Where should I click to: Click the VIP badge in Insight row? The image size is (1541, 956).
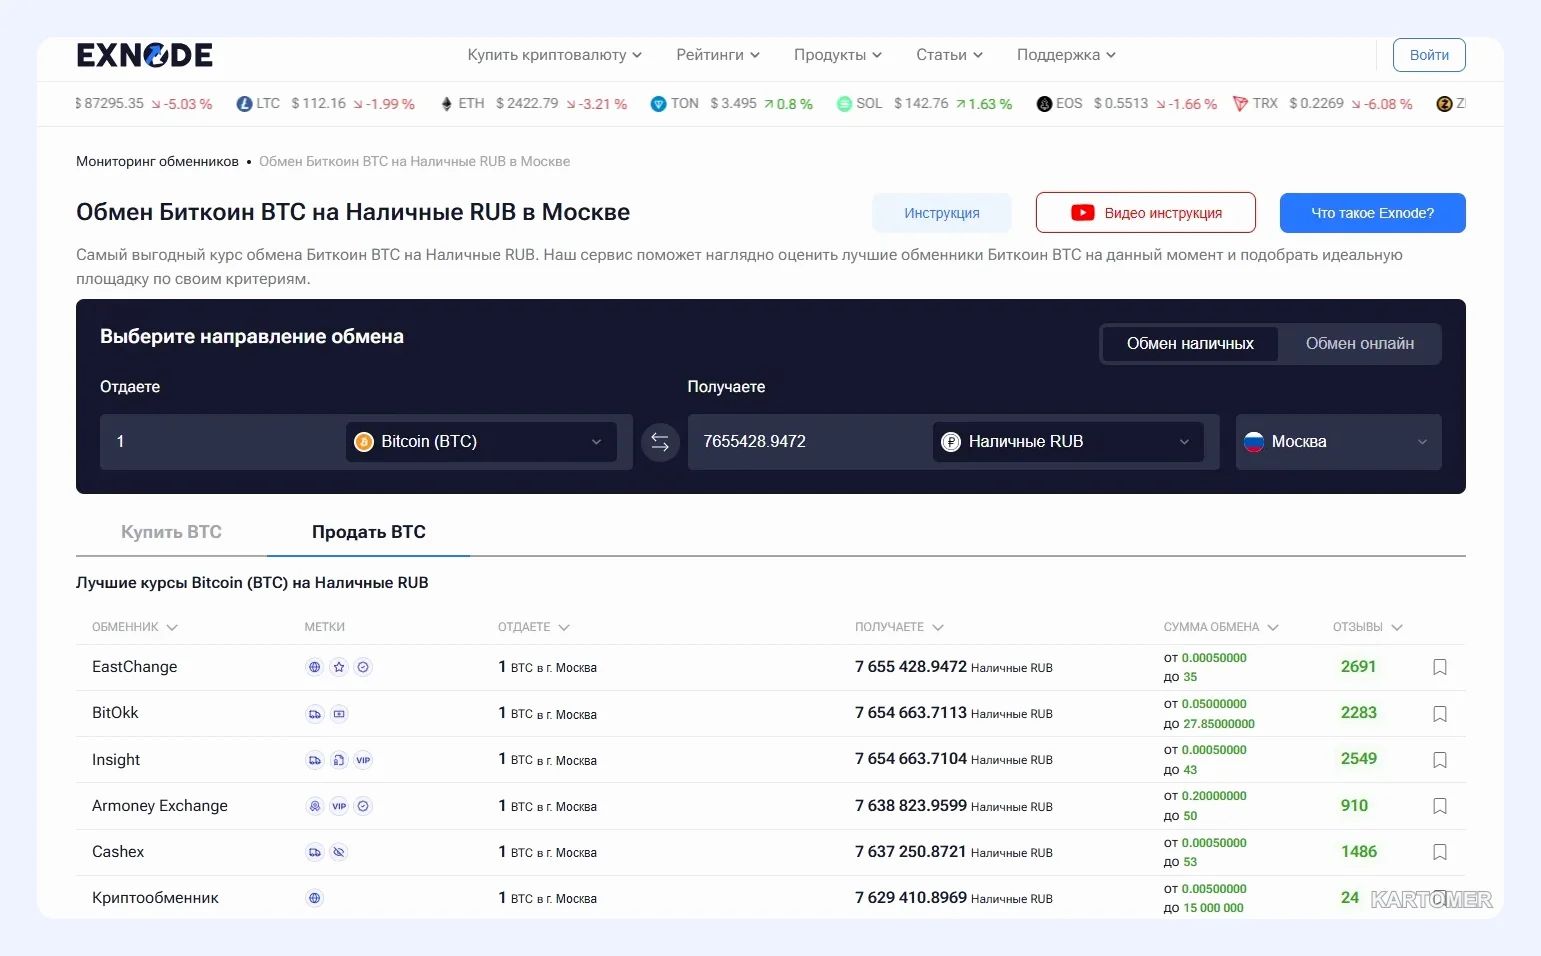pos(364,760)
